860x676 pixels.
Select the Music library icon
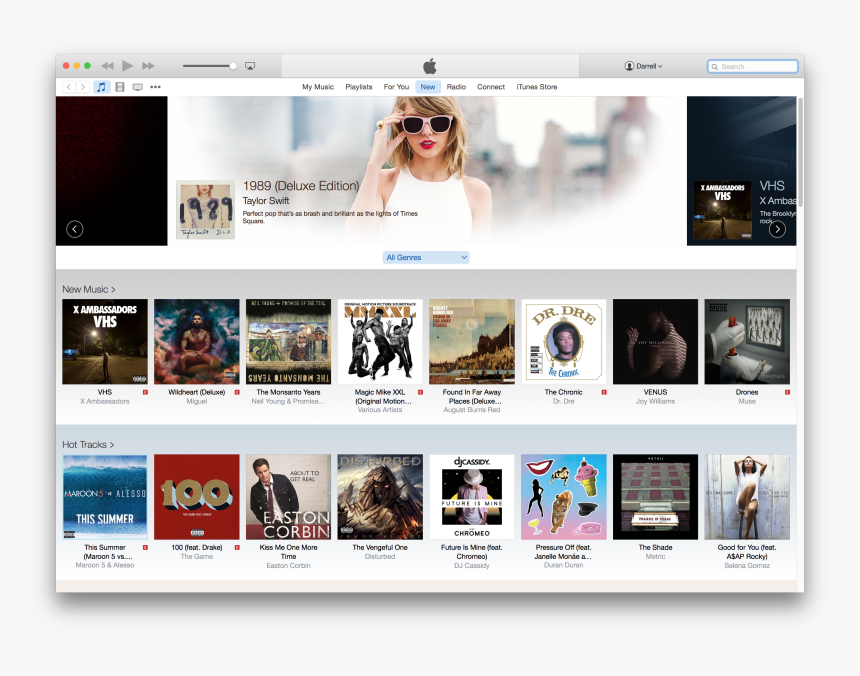(101, 87)
